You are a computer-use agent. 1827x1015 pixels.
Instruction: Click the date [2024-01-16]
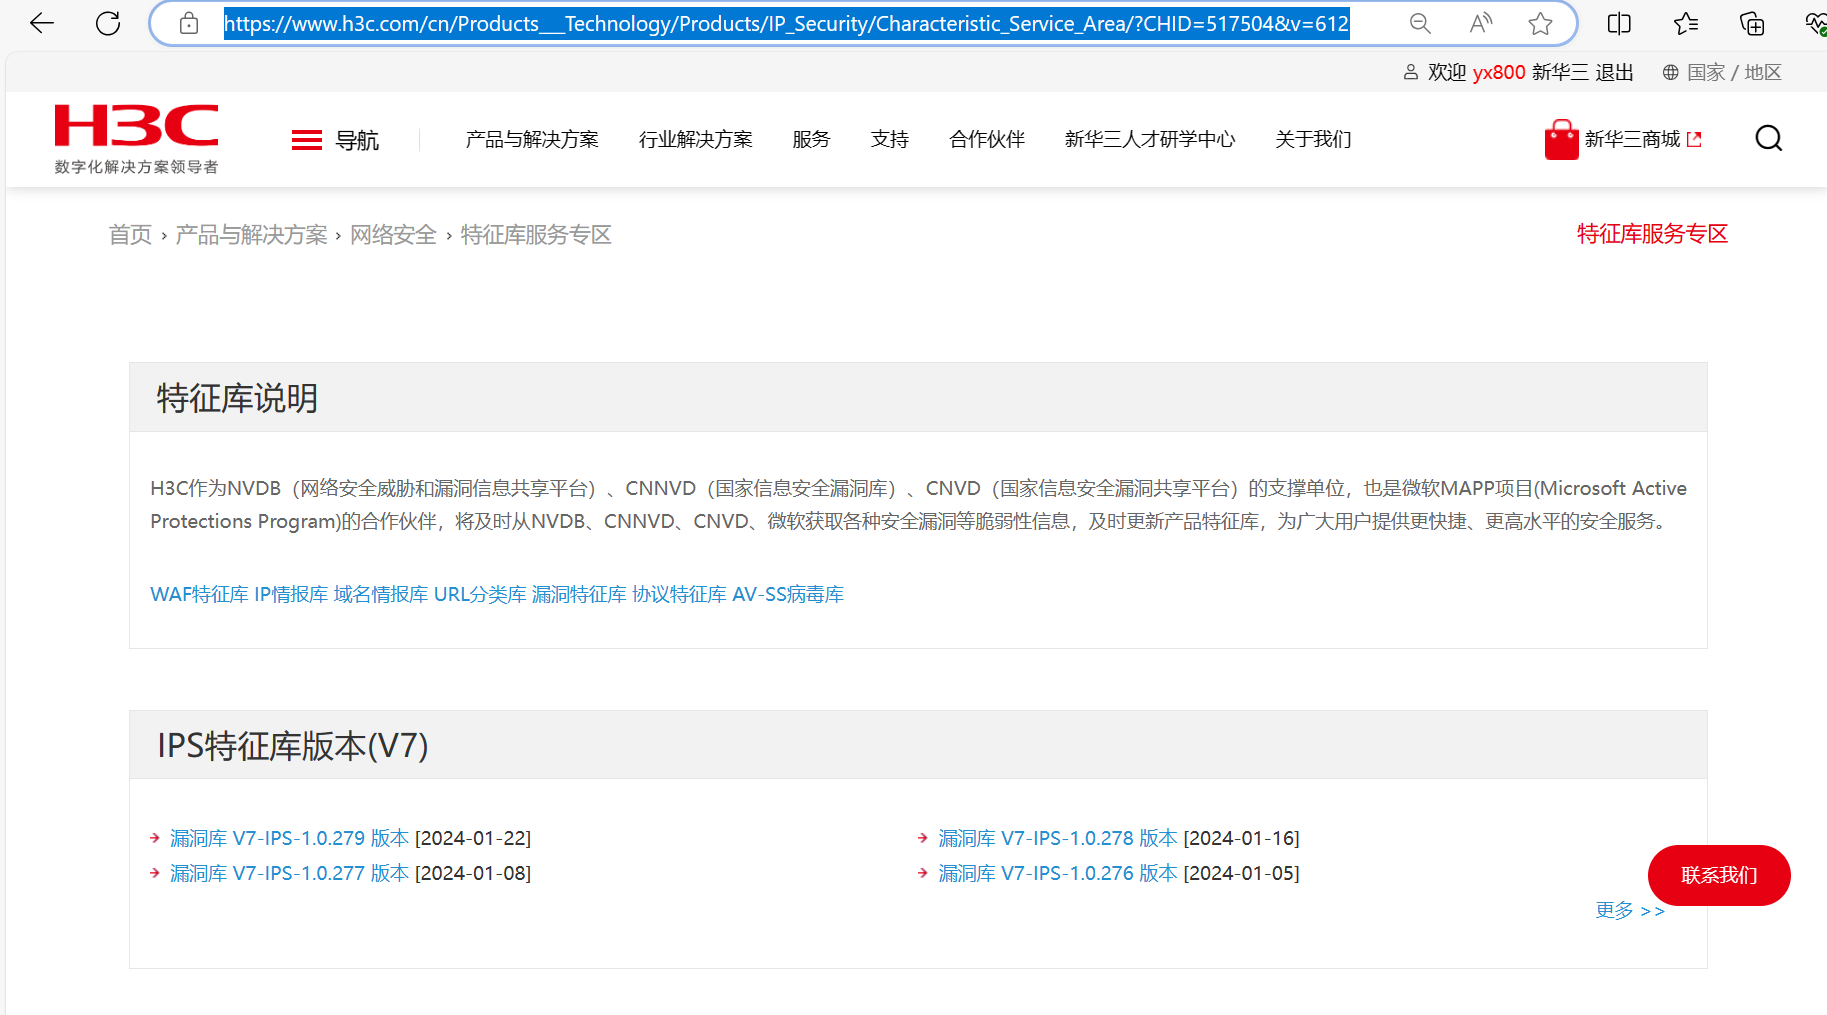point(1242,838)
